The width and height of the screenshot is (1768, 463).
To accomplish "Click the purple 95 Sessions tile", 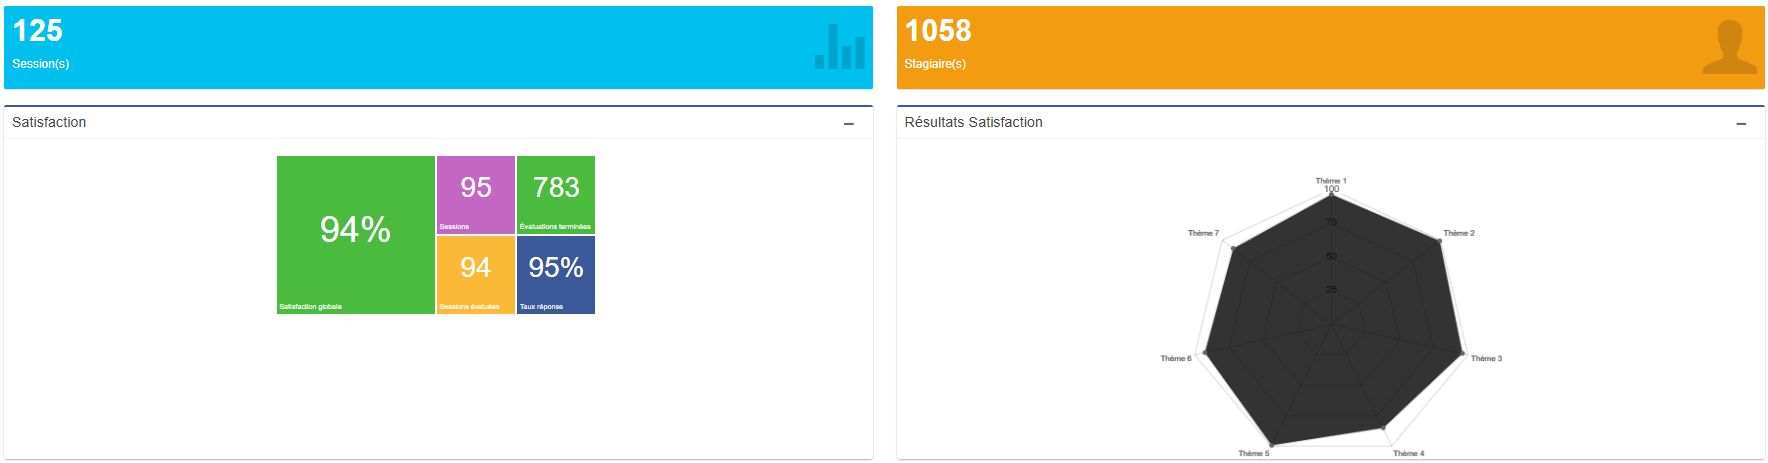I will 476,194.
